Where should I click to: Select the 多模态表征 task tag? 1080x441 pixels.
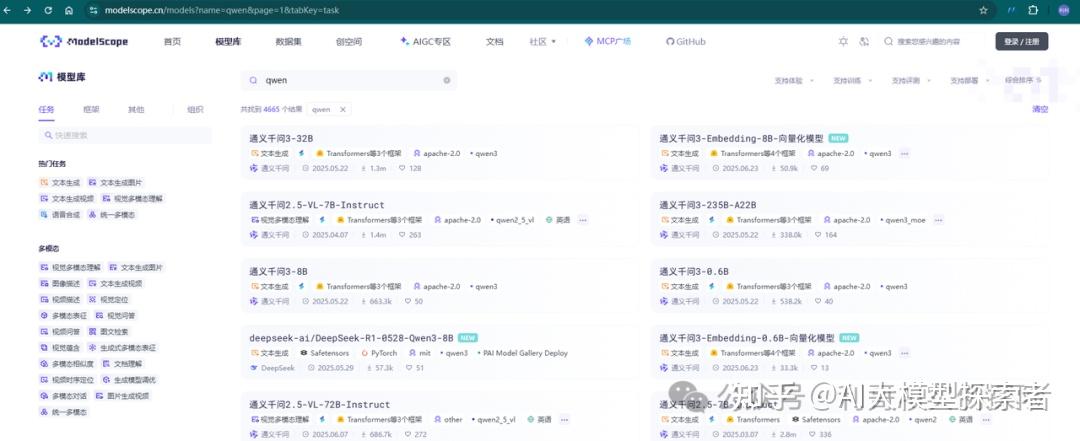(x=63, y=316)
